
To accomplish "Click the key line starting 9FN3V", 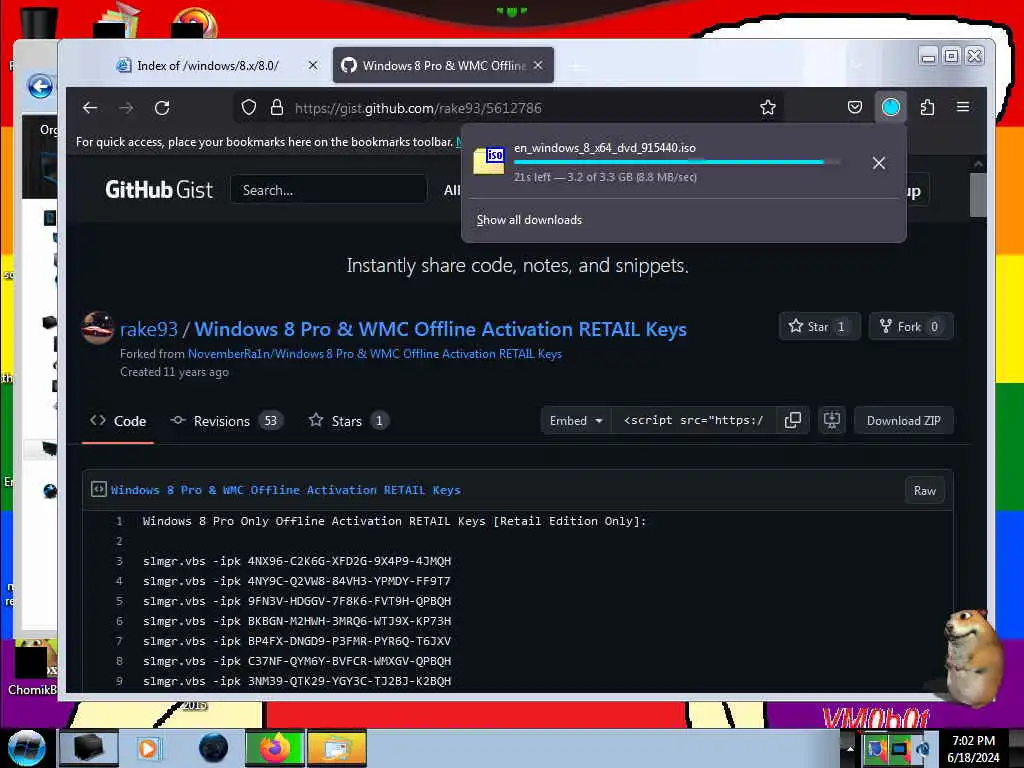I will click(297, 601).
